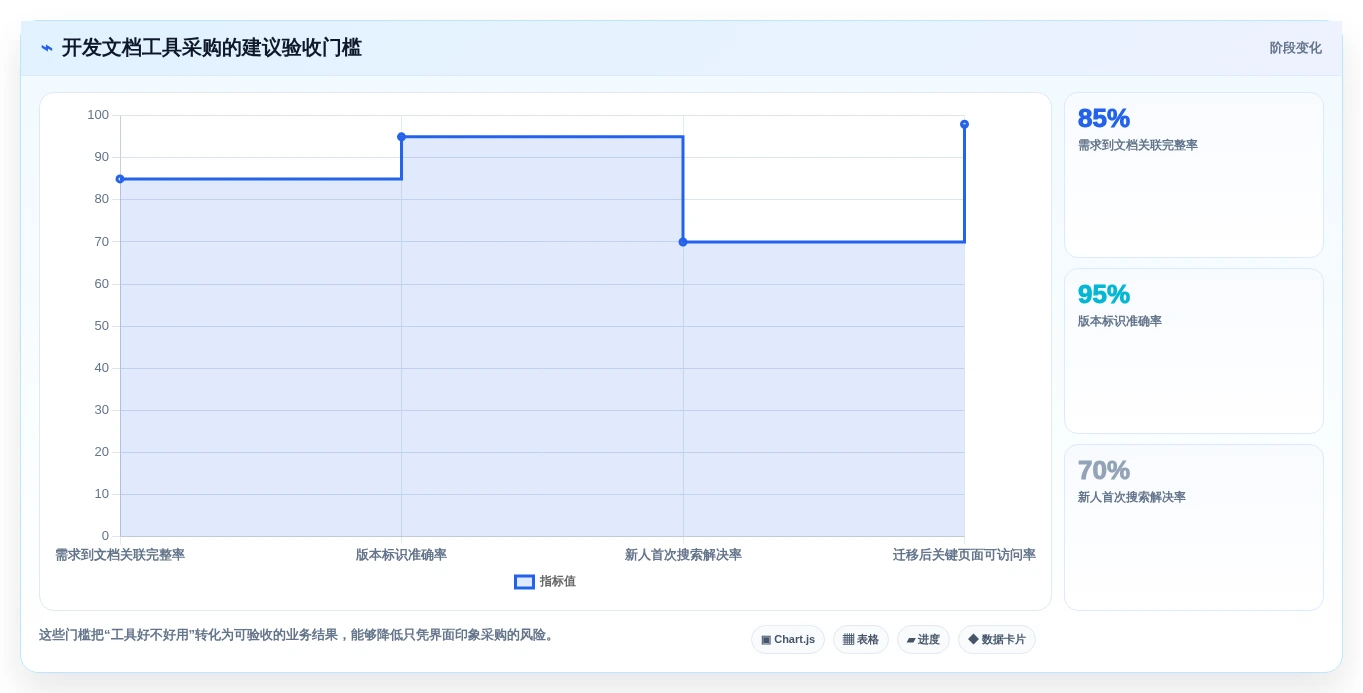
Task: Select the Chart.js tag chip
Action: coord(788,640)
